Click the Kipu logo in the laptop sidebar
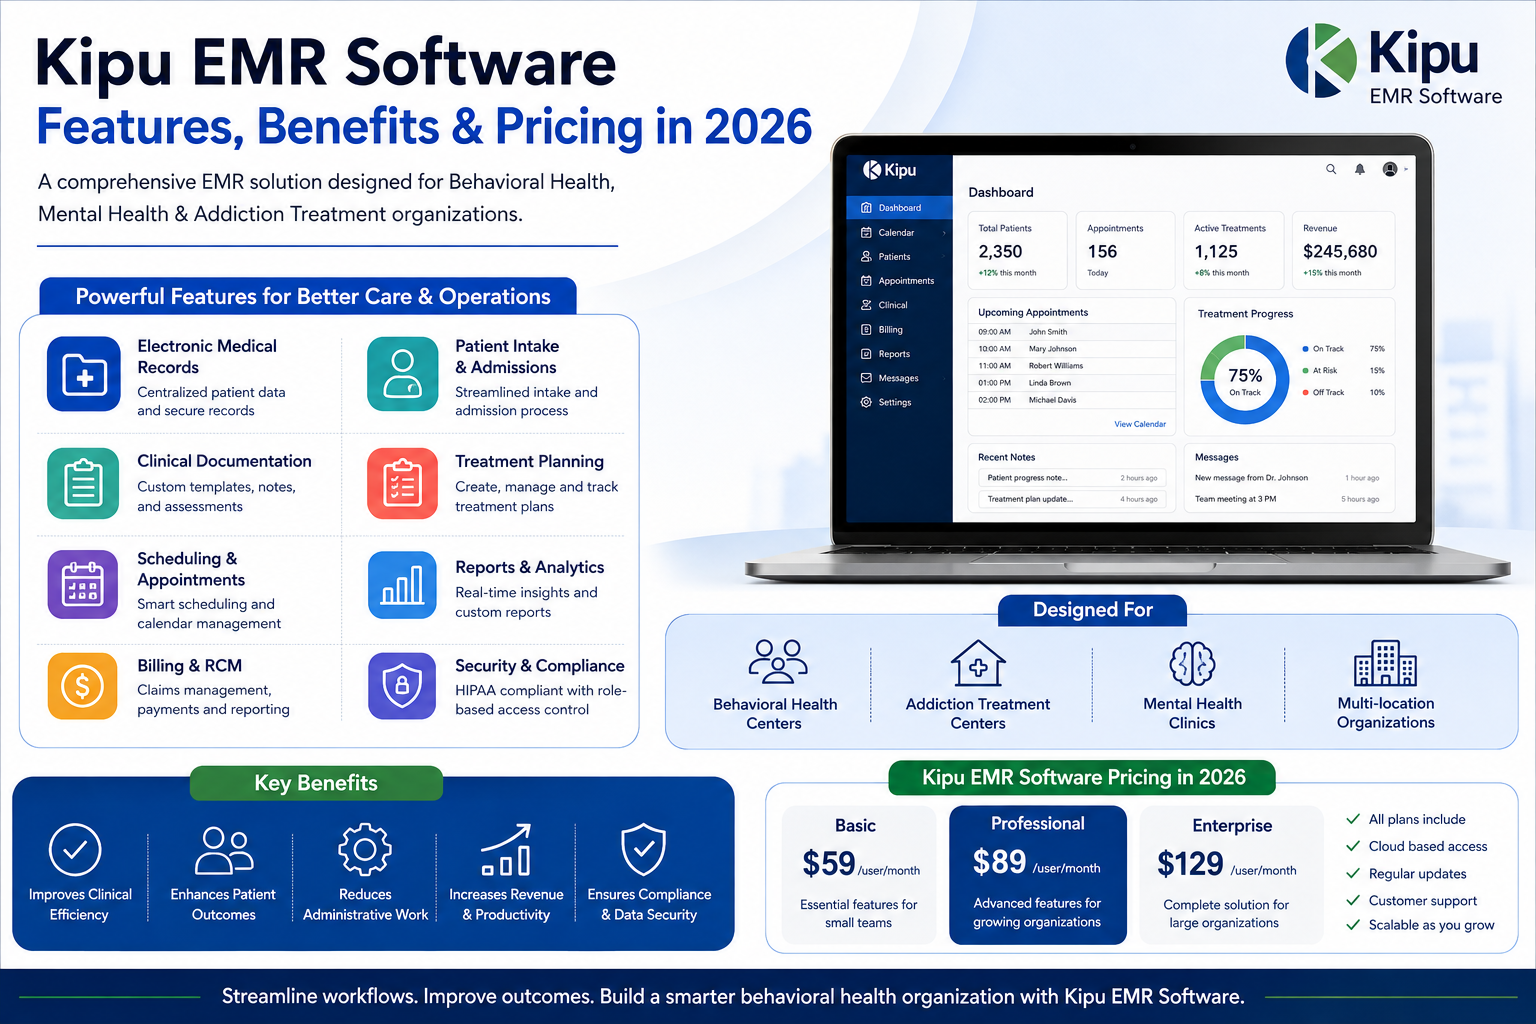The width and height of the screenshot is (1536, 1024). (889, 170)
